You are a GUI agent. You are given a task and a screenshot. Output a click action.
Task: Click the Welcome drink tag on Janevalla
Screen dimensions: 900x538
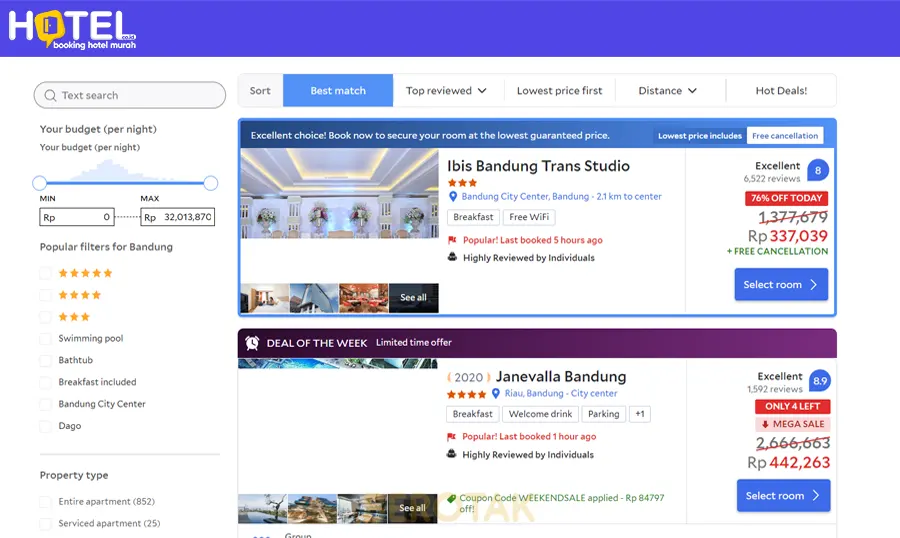(540, 414)
